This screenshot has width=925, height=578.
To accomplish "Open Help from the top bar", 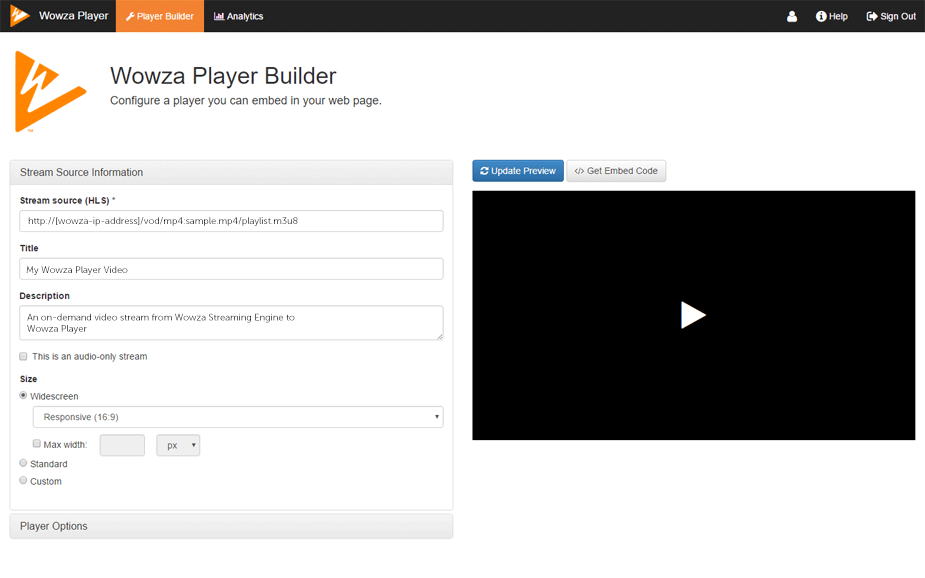I will tap(831, 17).
